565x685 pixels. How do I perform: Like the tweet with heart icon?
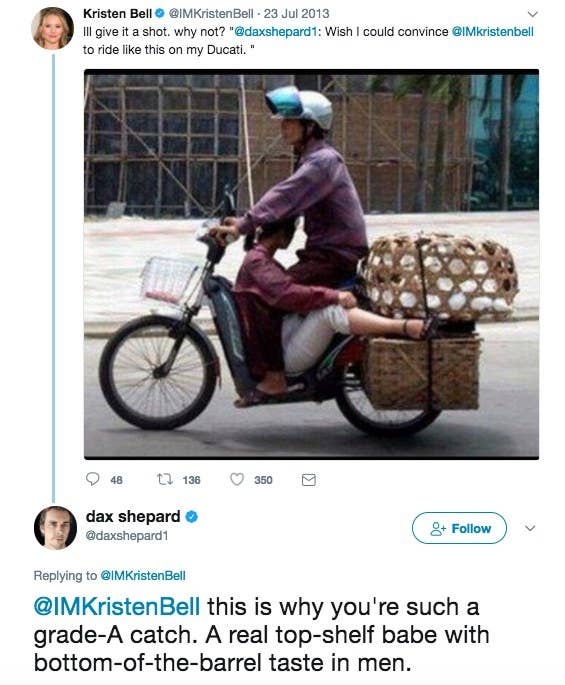pyautogui.click(x=237, y=480)
